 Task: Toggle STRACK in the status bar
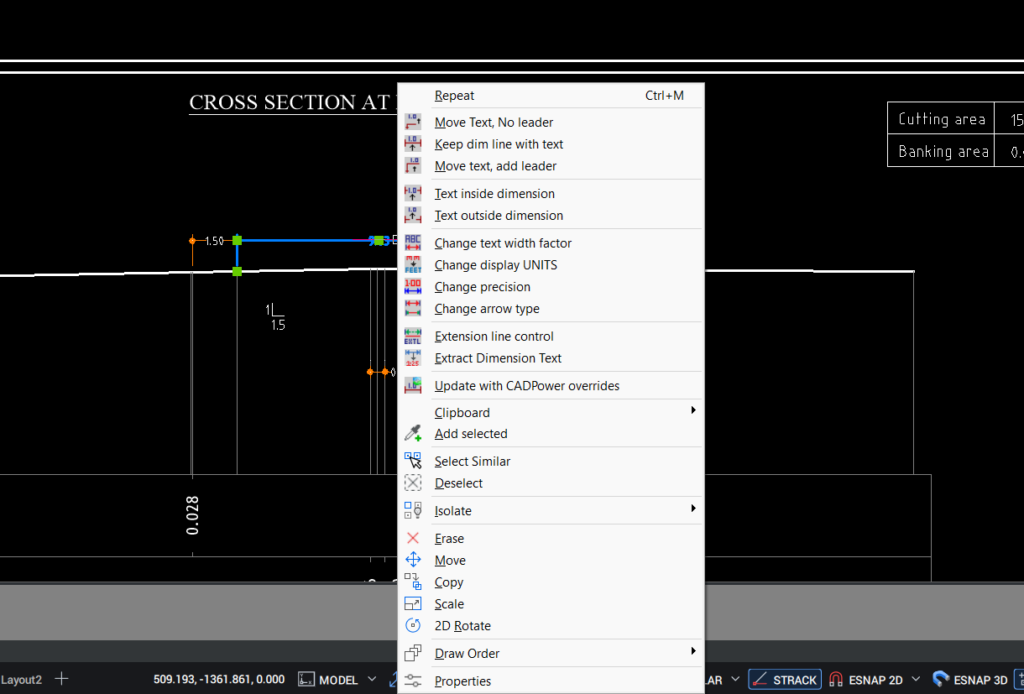(784, 678)
